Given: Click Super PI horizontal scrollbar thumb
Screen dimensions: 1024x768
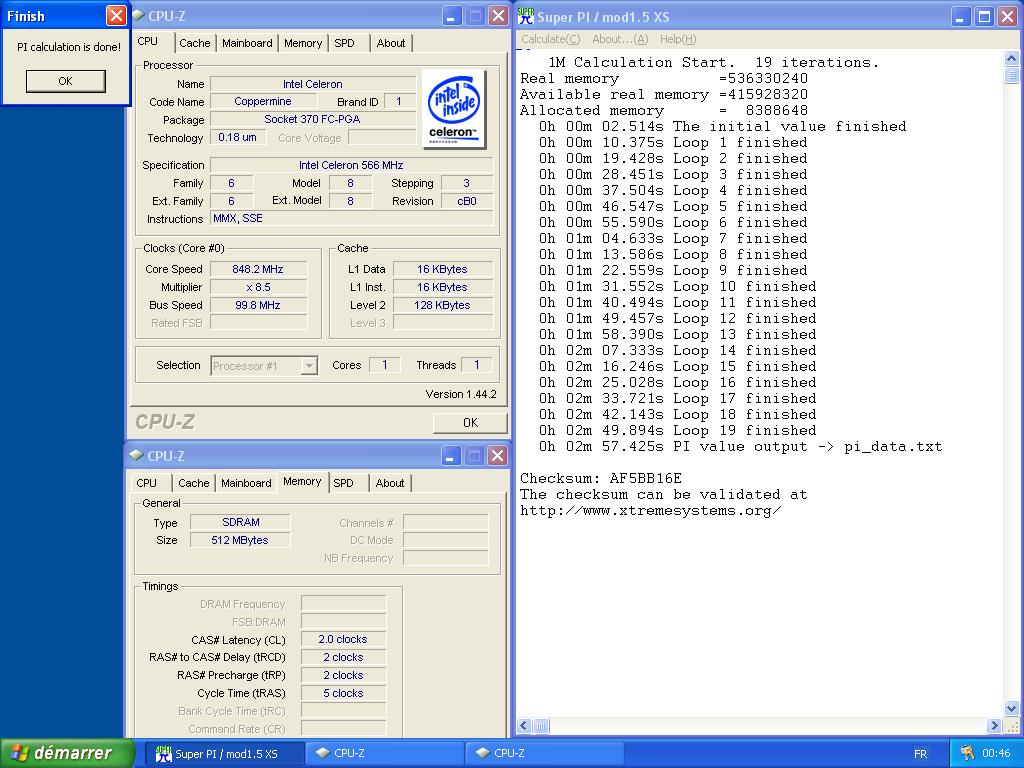Looking at the screenshot, I should coord(541,725).
